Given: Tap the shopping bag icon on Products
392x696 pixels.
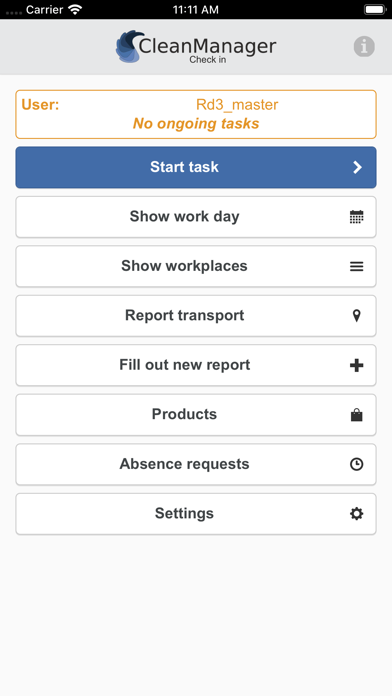Looking at the screenshot, I should (x=356, y=415).
